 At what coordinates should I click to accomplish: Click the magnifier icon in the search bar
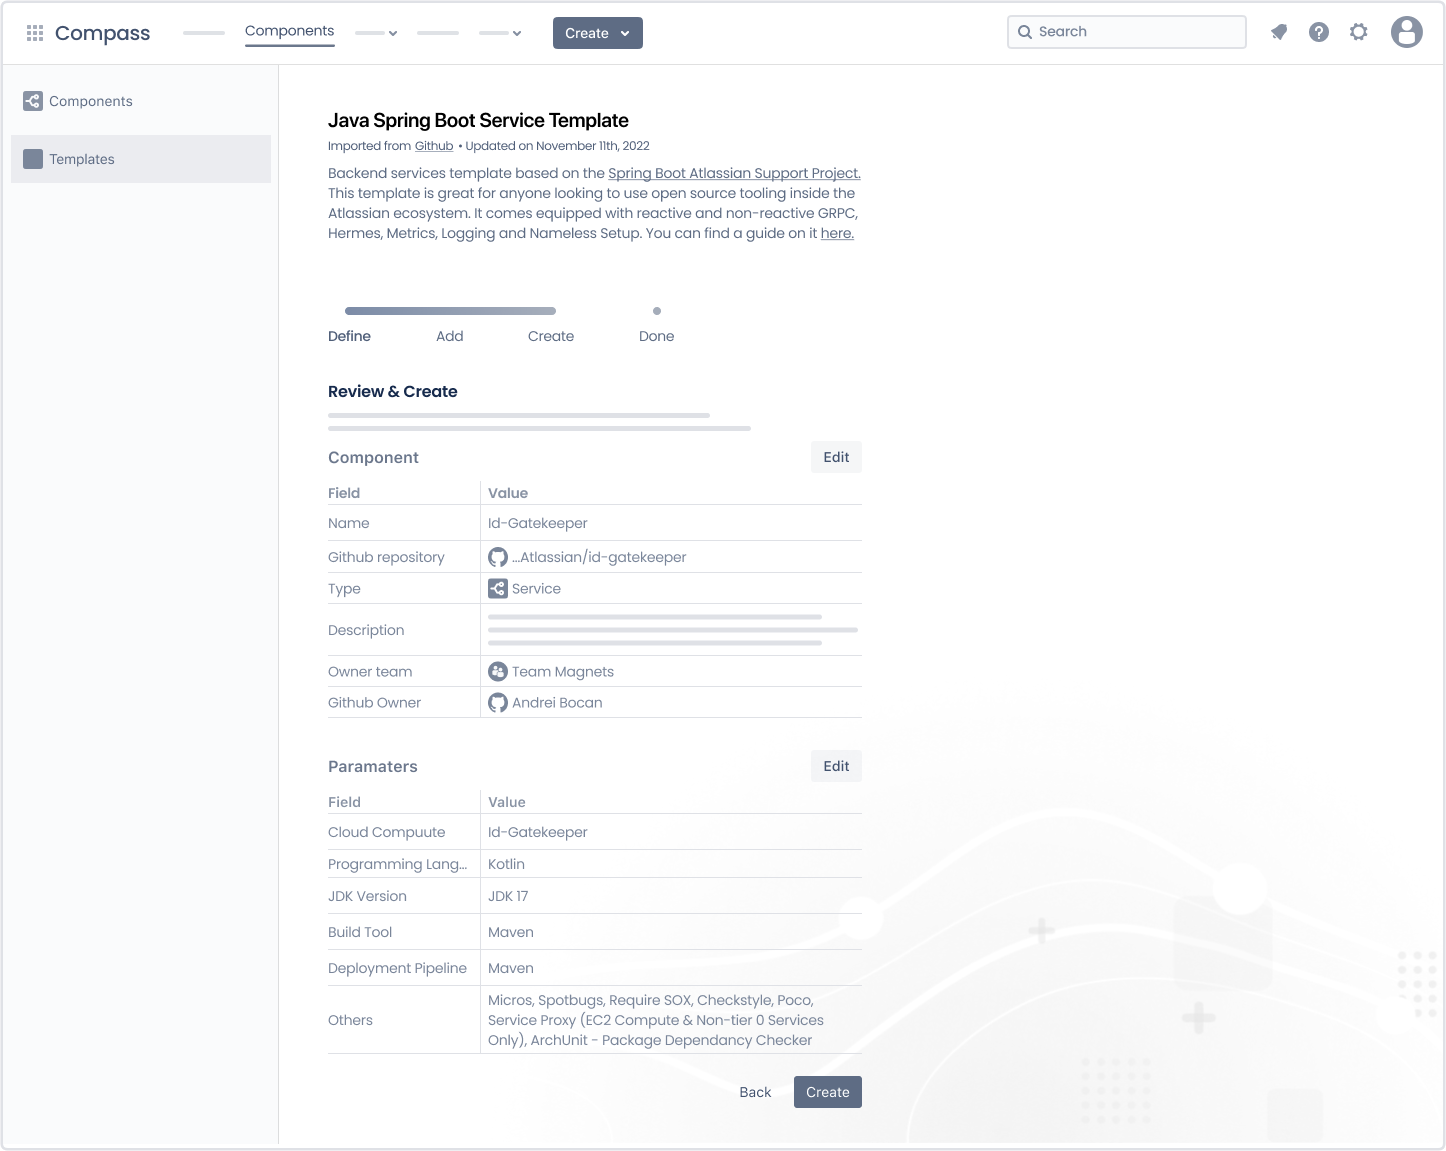1025,31
